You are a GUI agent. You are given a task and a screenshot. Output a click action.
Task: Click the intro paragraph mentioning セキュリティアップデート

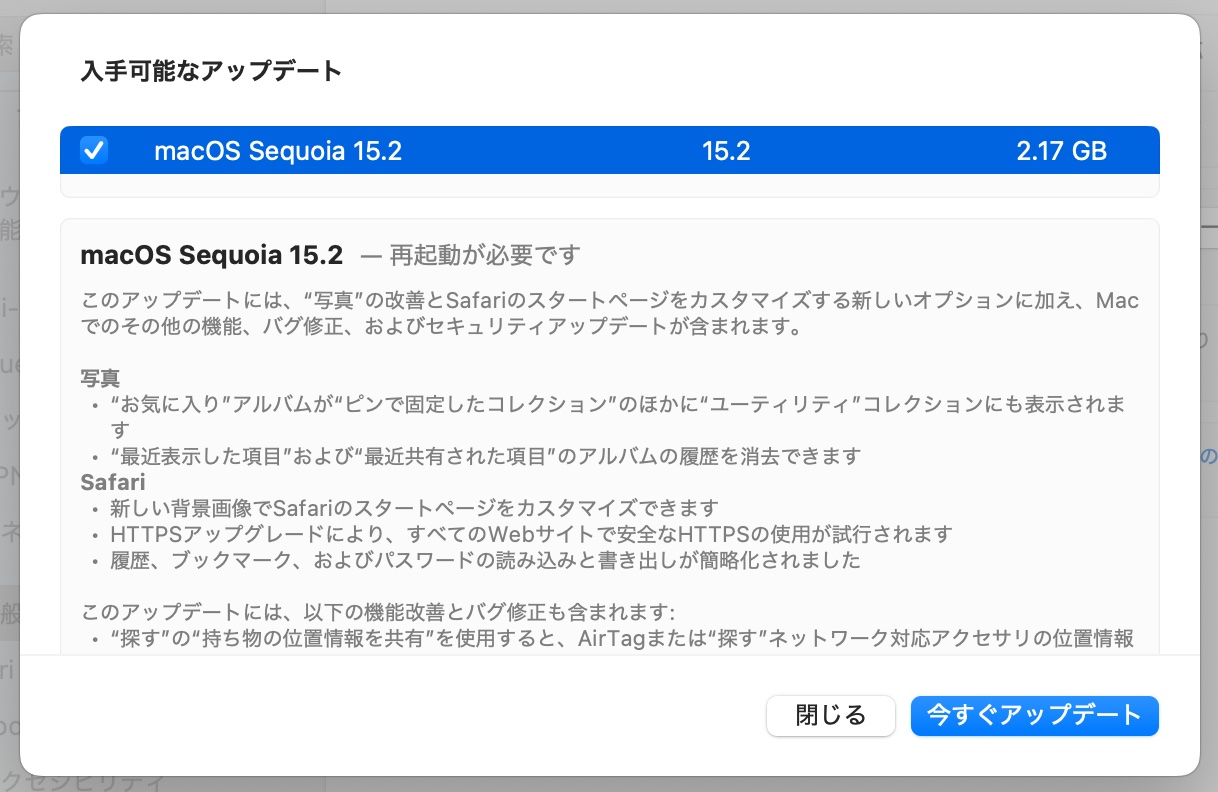coord(610,314)
